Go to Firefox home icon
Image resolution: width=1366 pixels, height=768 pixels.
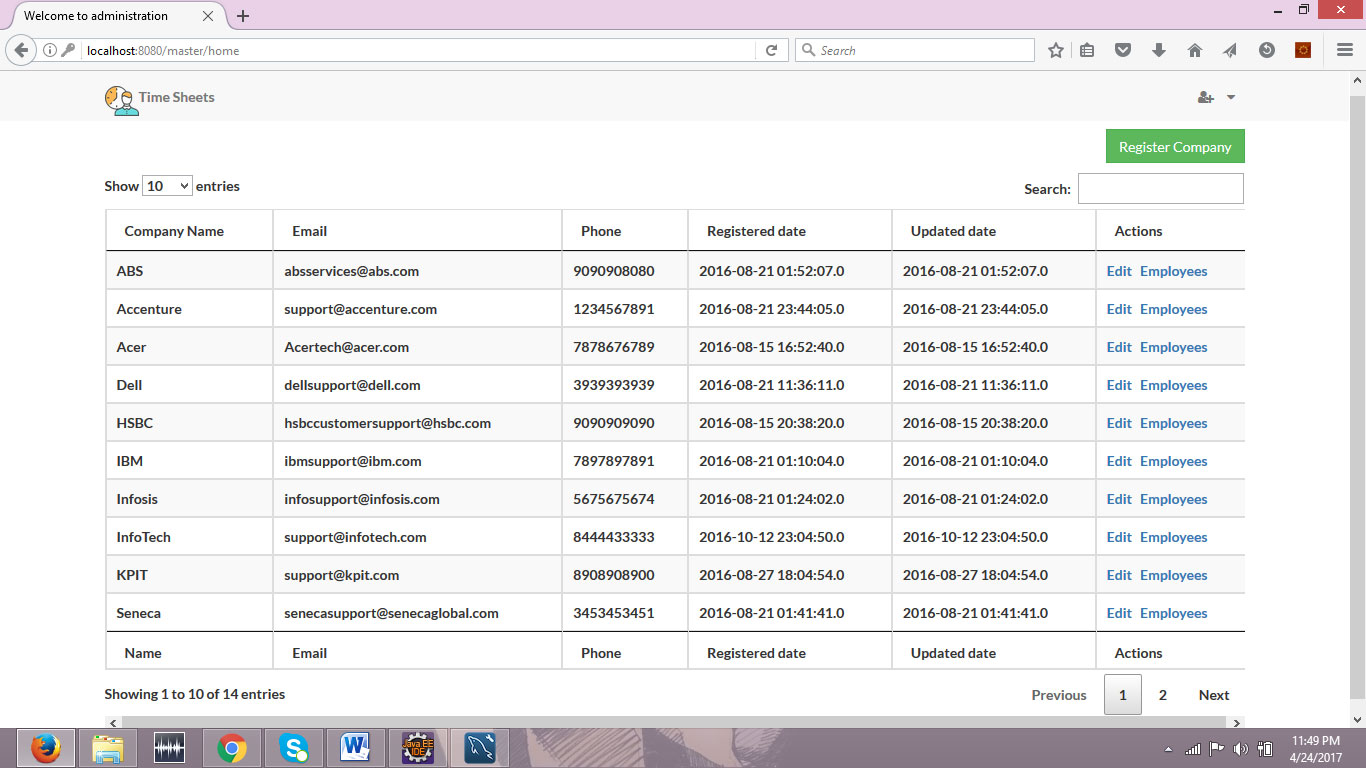pyautogui.click(x=1195, y=50)
